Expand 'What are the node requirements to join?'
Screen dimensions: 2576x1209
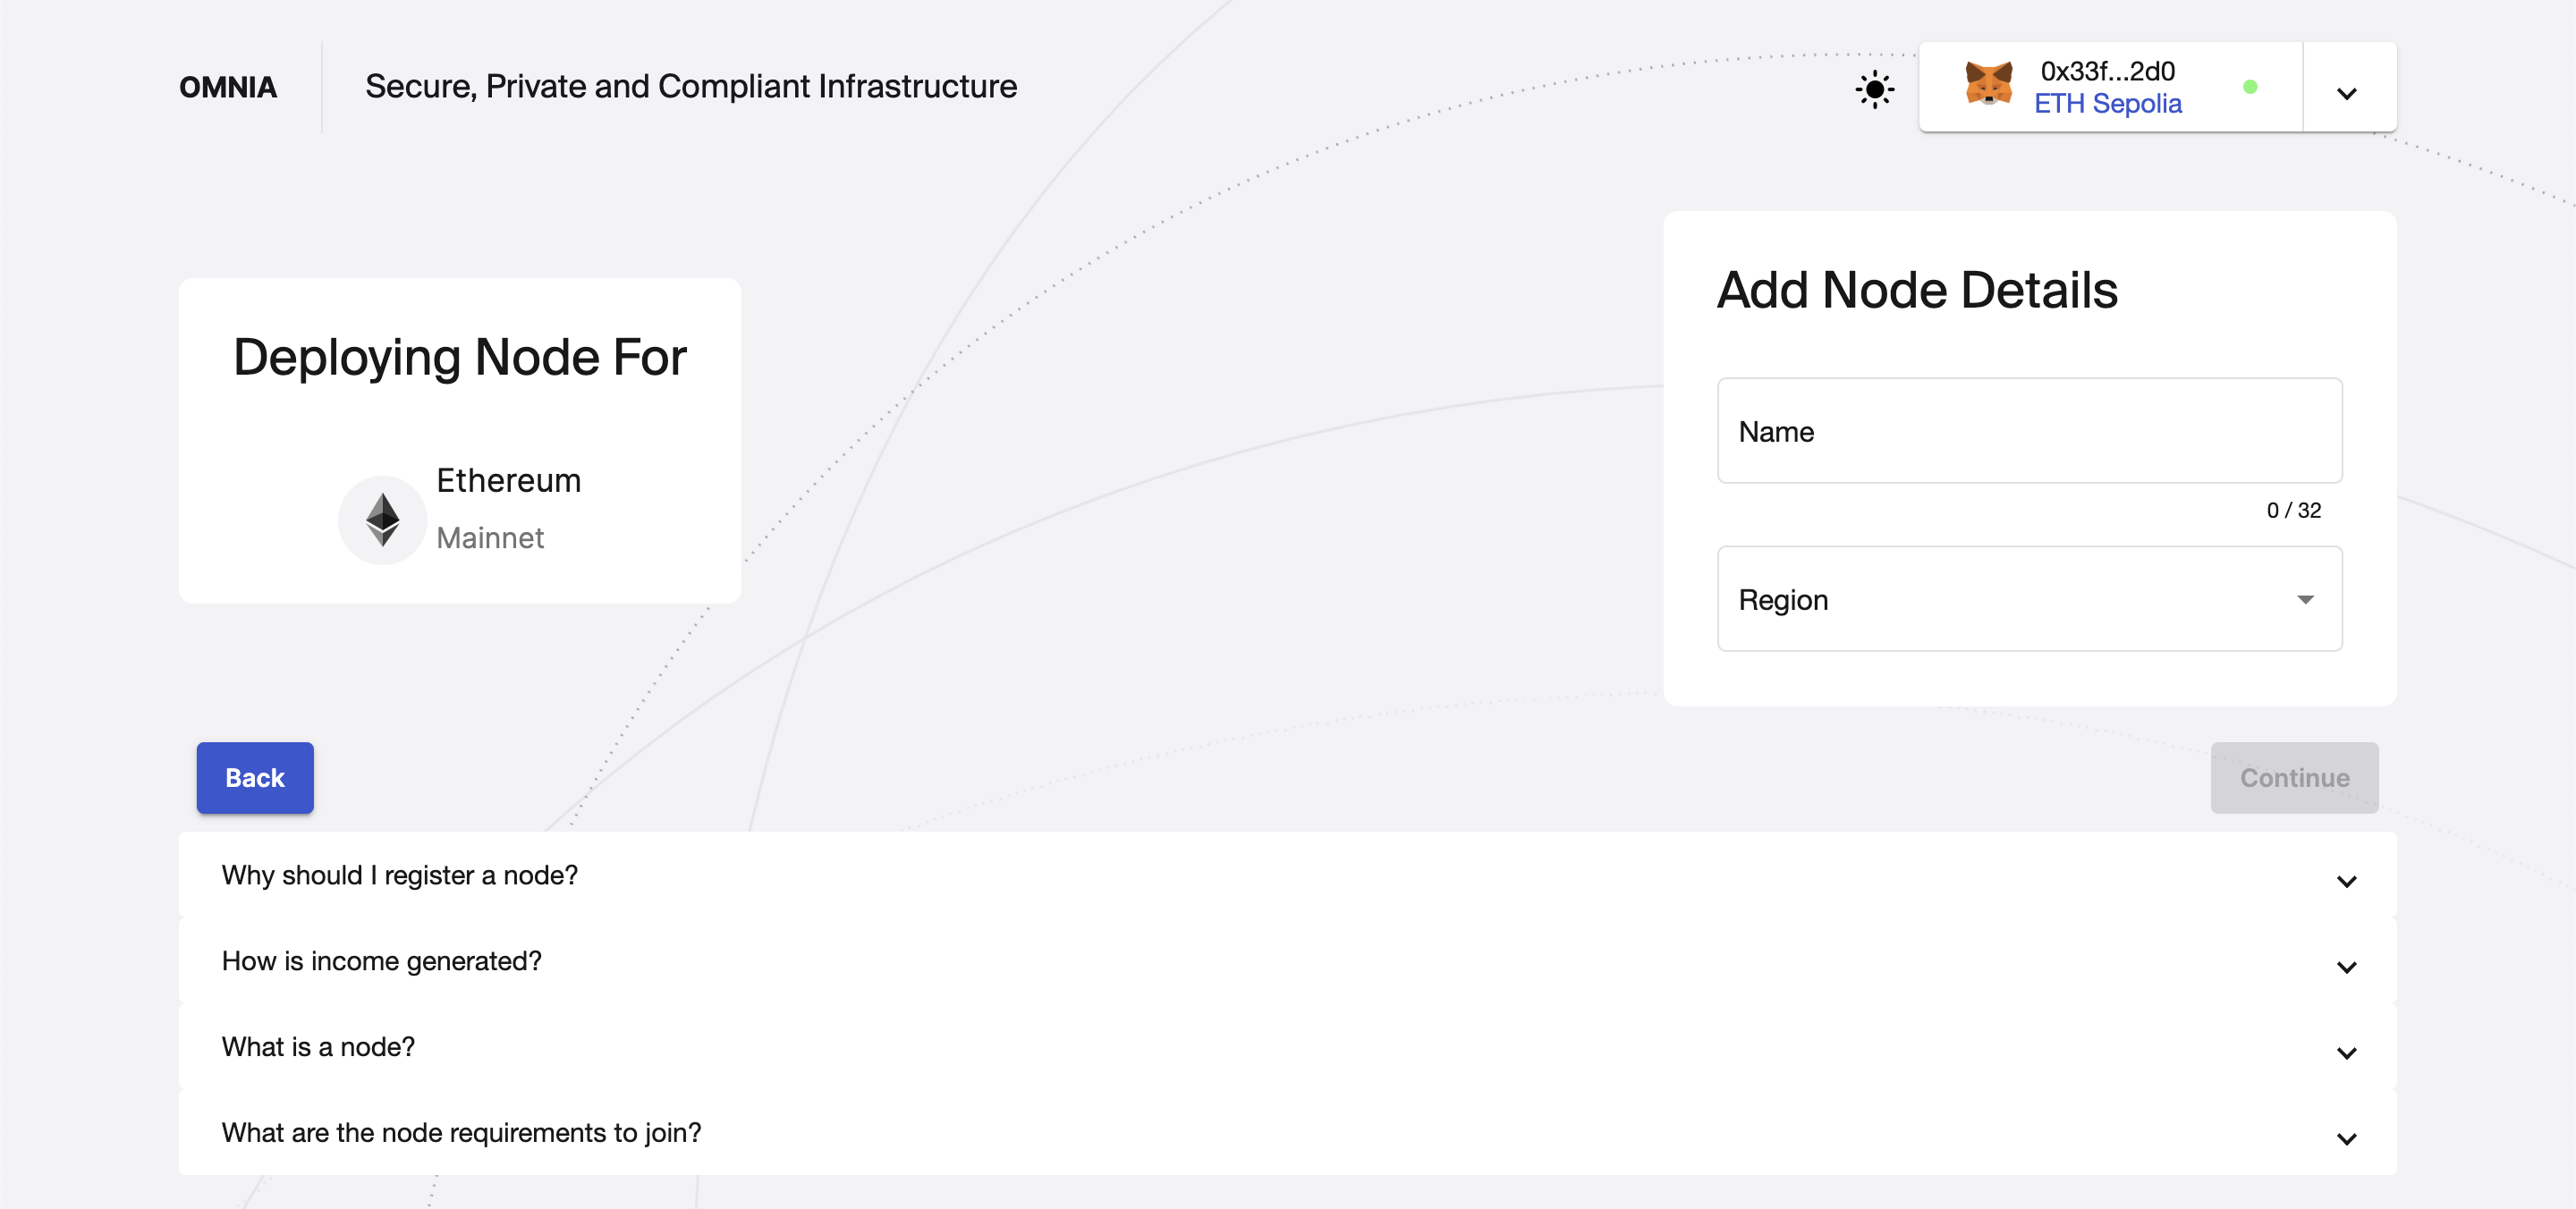pyautogui.click(x=1287, y=1133)
